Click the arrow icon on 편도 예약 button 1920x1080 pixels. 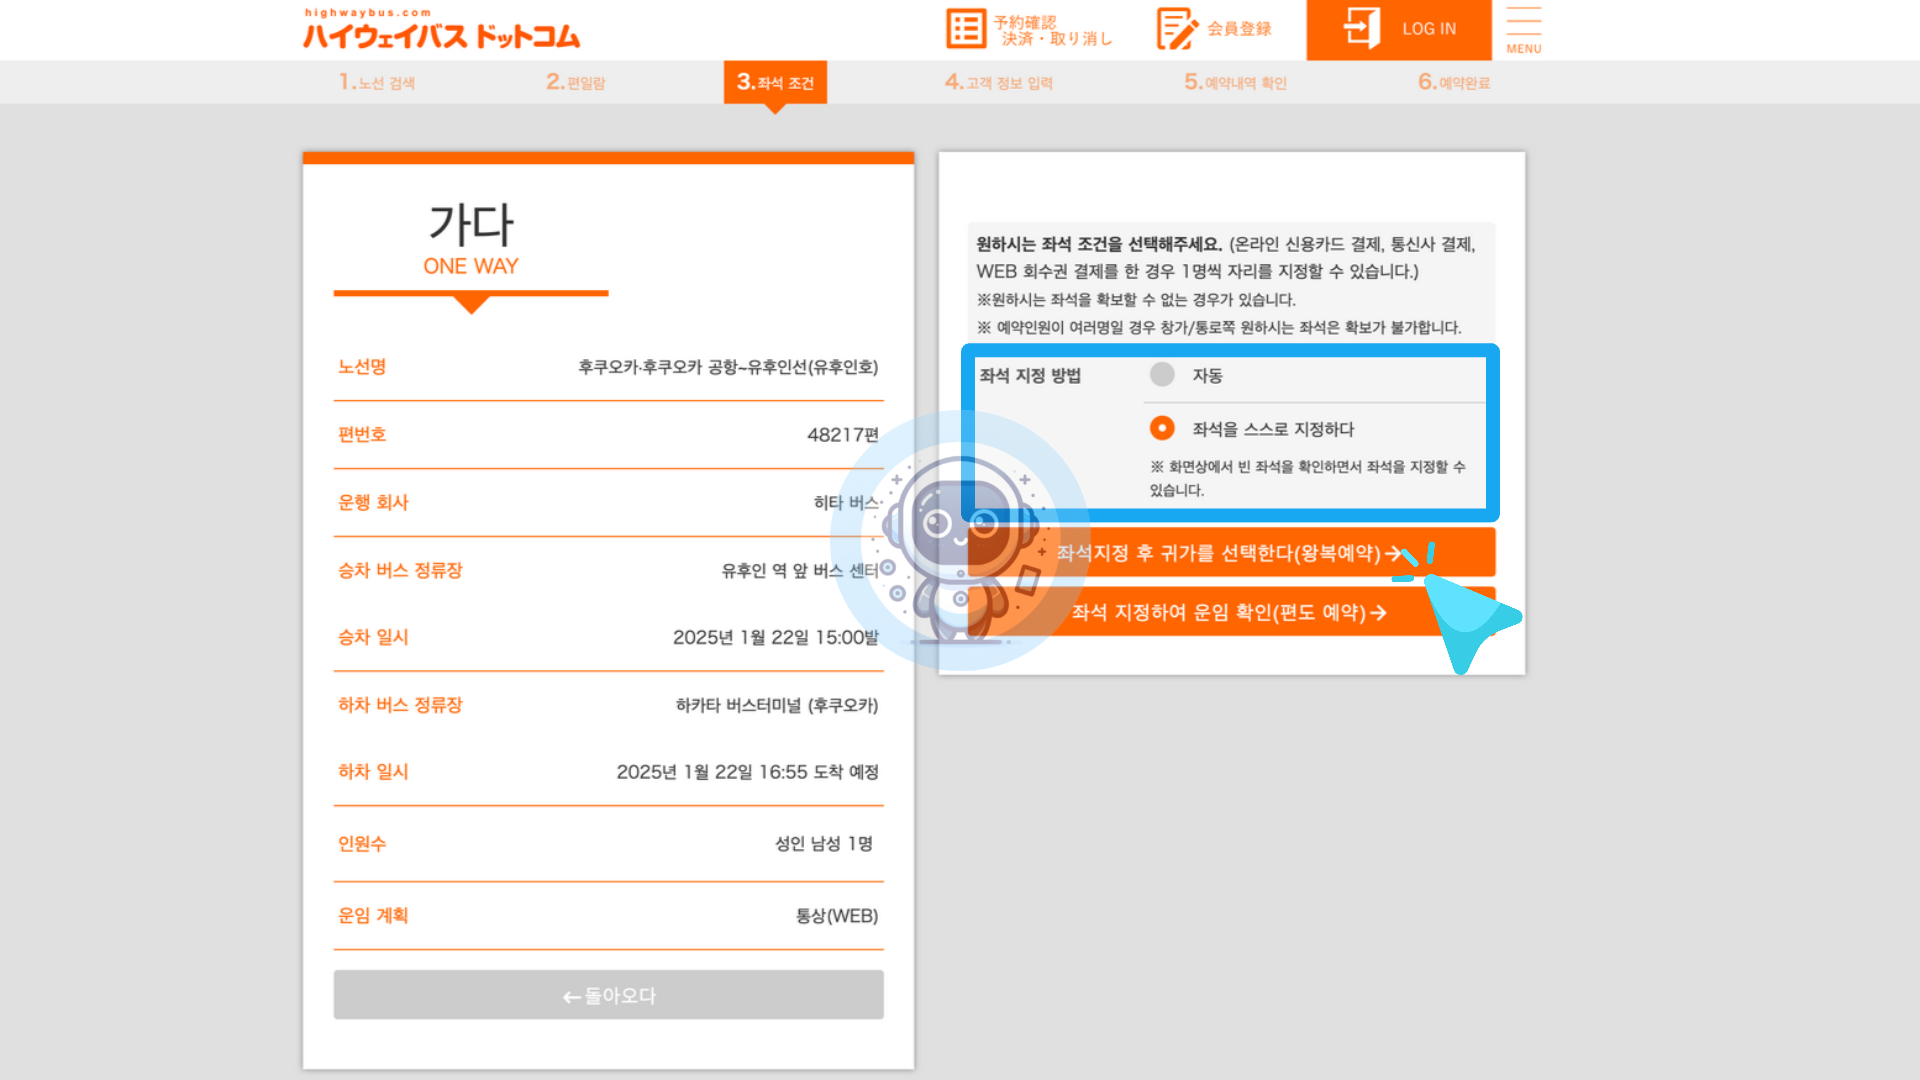coord(1381,613)
